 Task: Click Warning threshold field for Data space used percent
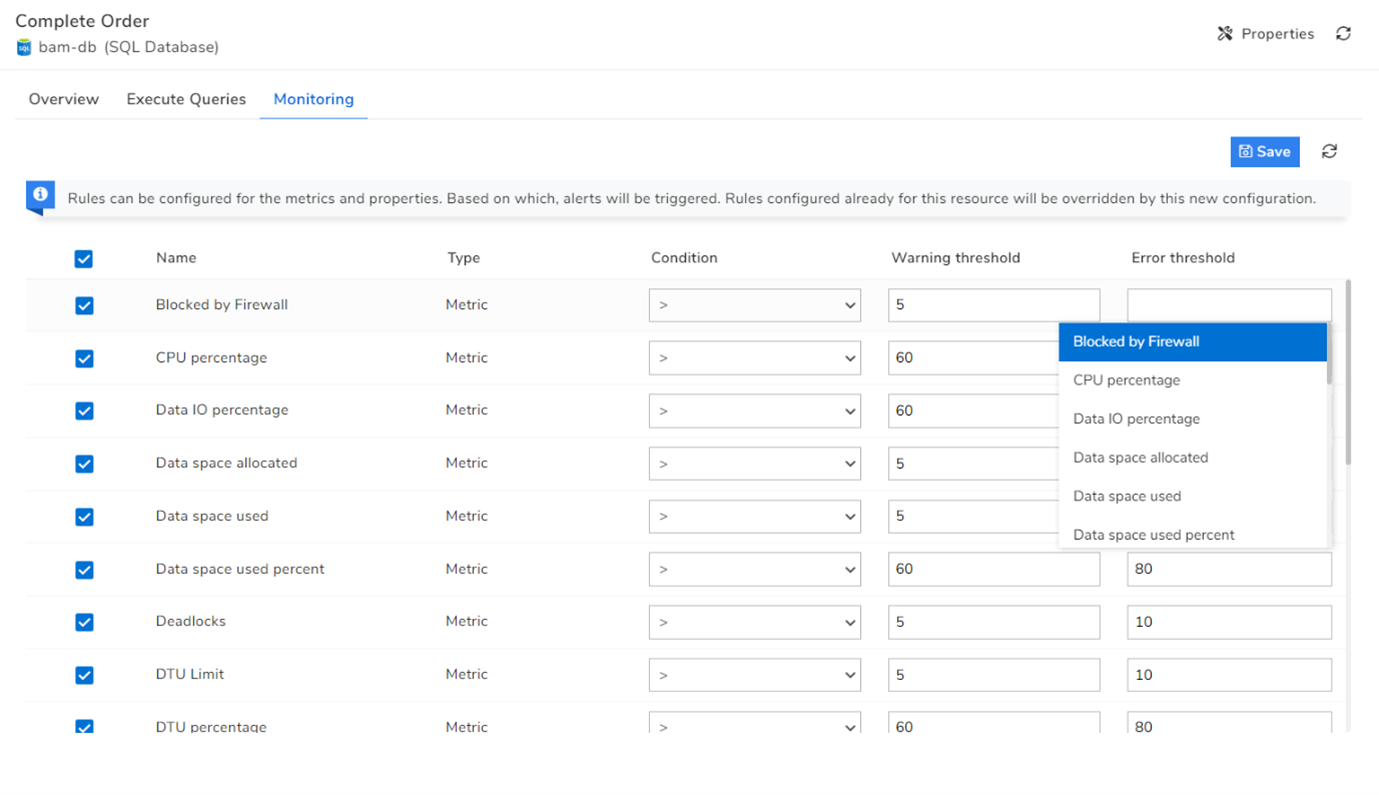click(994, 570)
